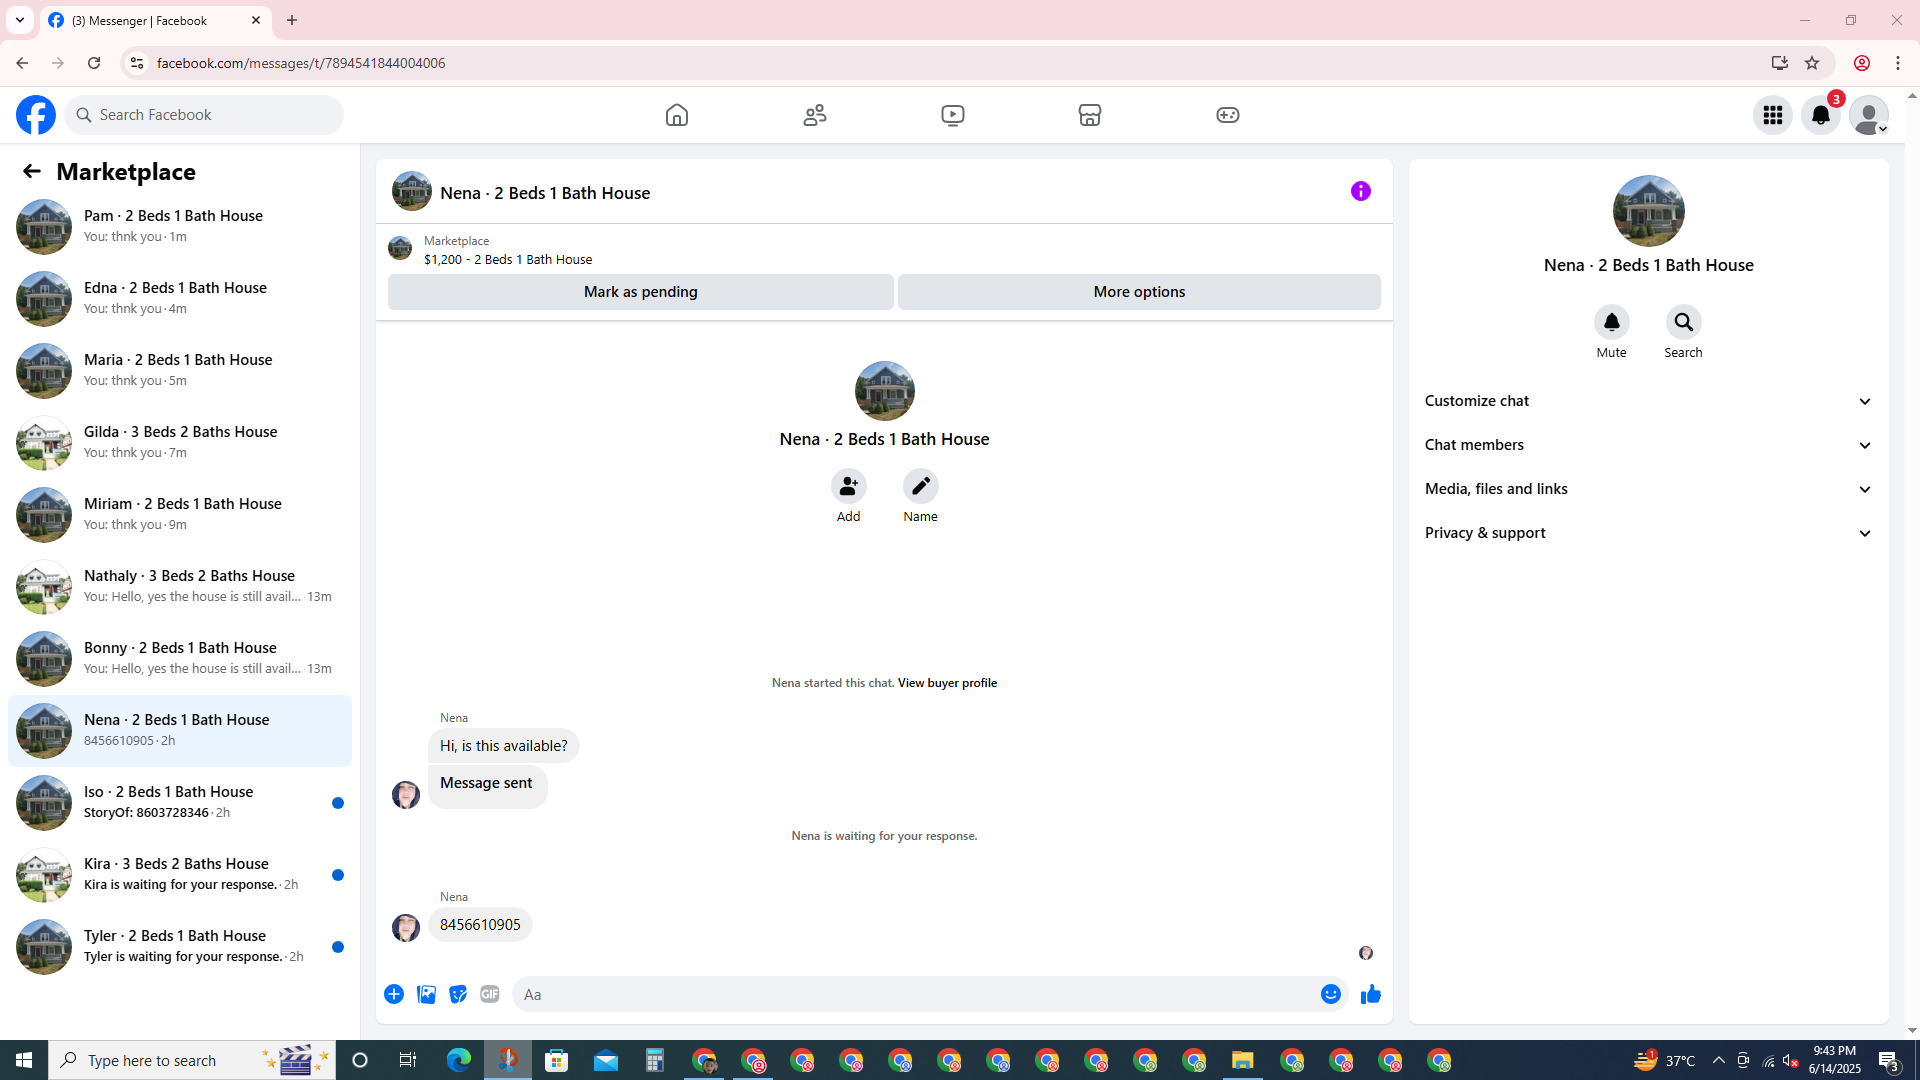Expand Chat members section

1649,445
